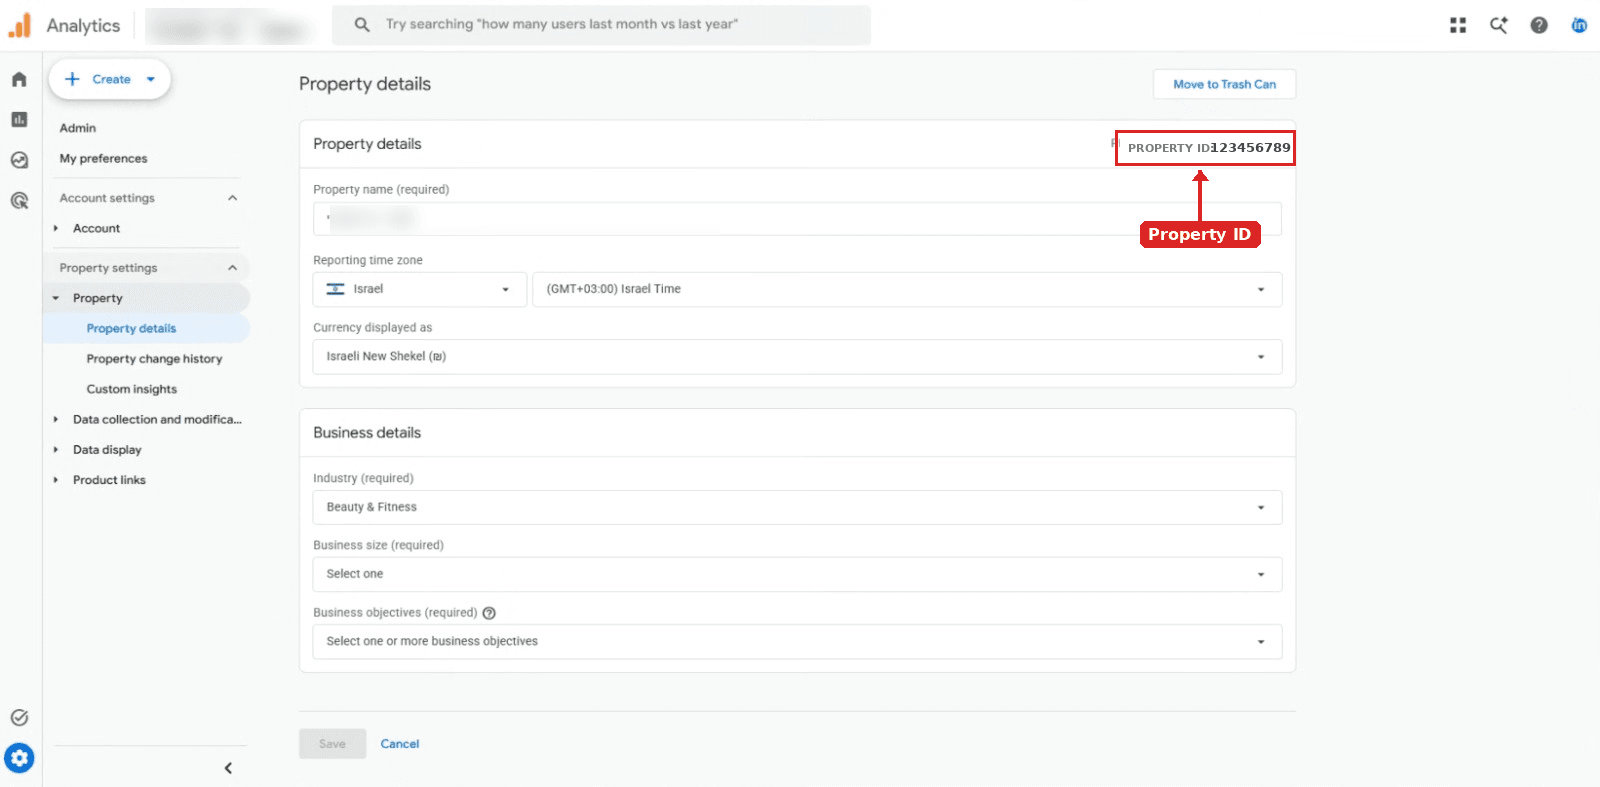Image resolution: width=1600 pixels, height=787 pixels.
Task: Click the Cancel link
Action: point(400,744)
